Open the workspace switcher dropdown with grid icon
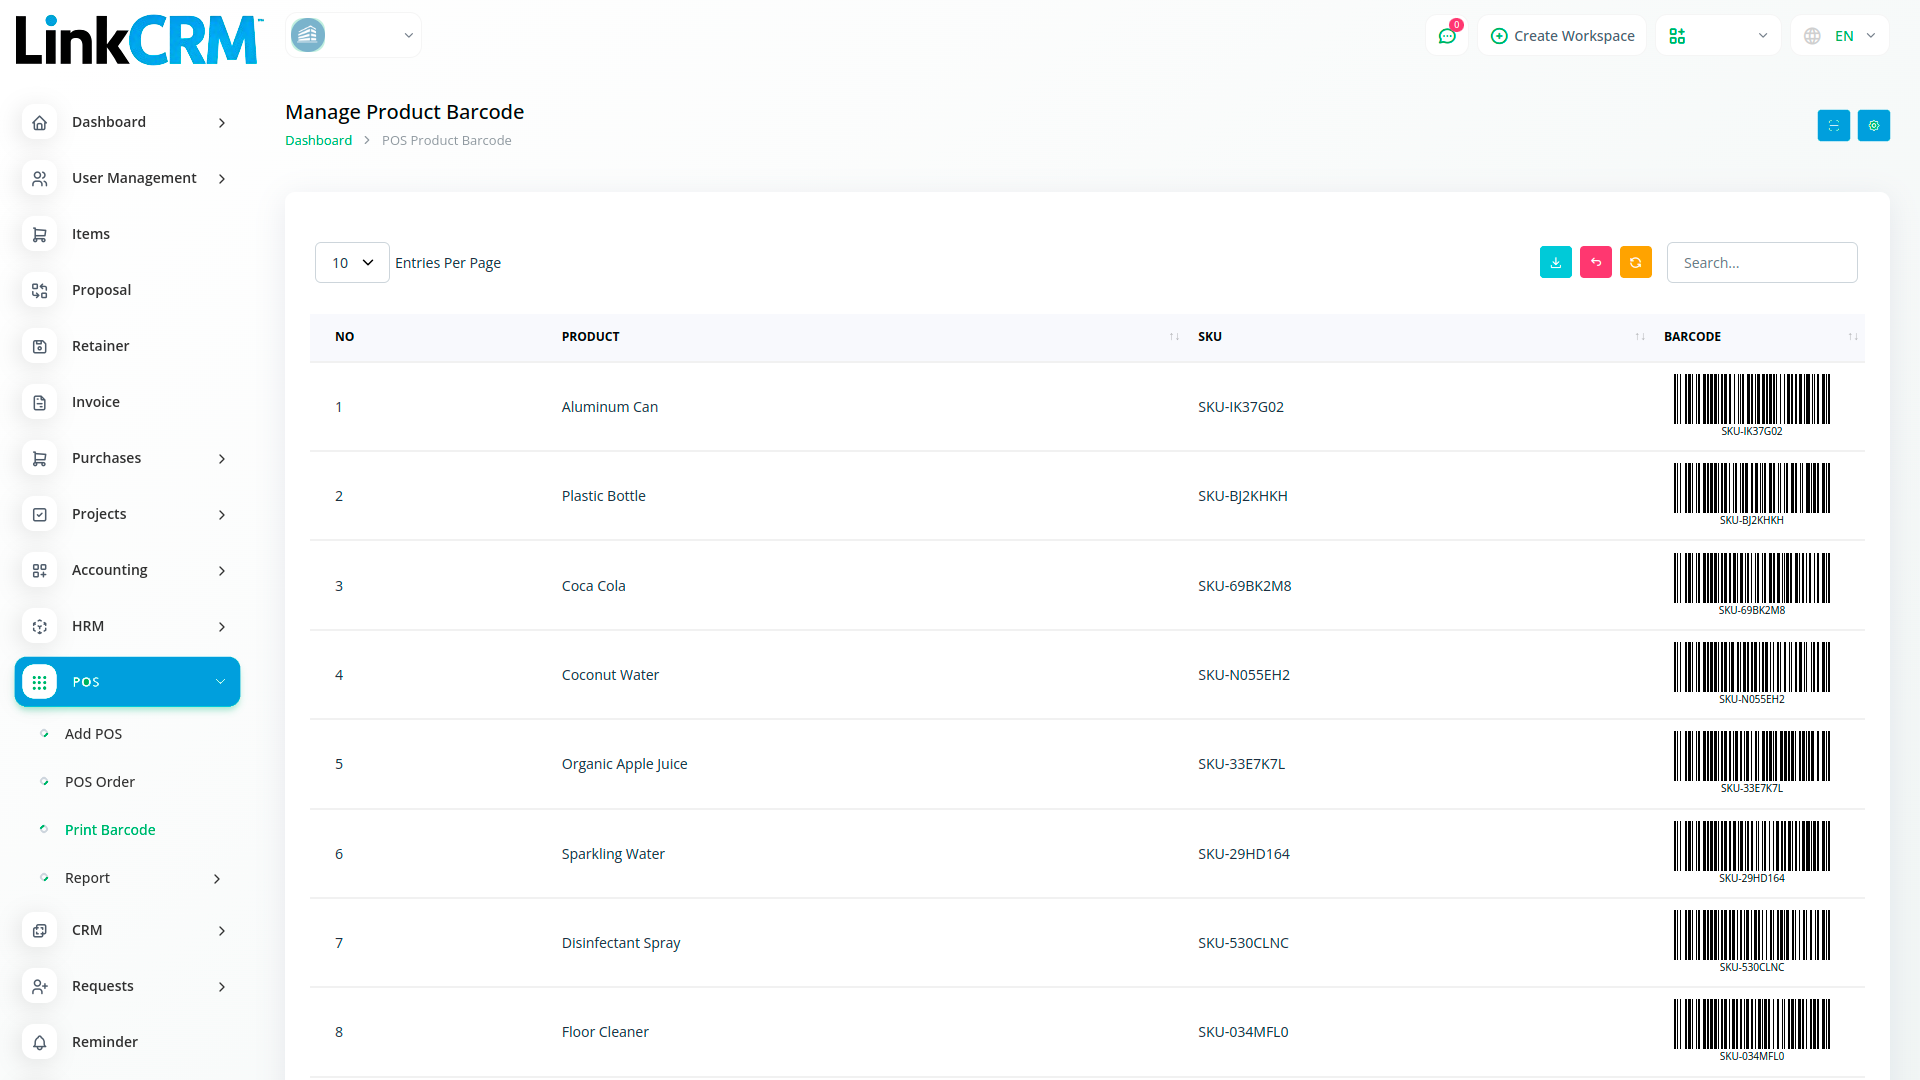Viewport: 1920px width, 1080px height. 1717,36
